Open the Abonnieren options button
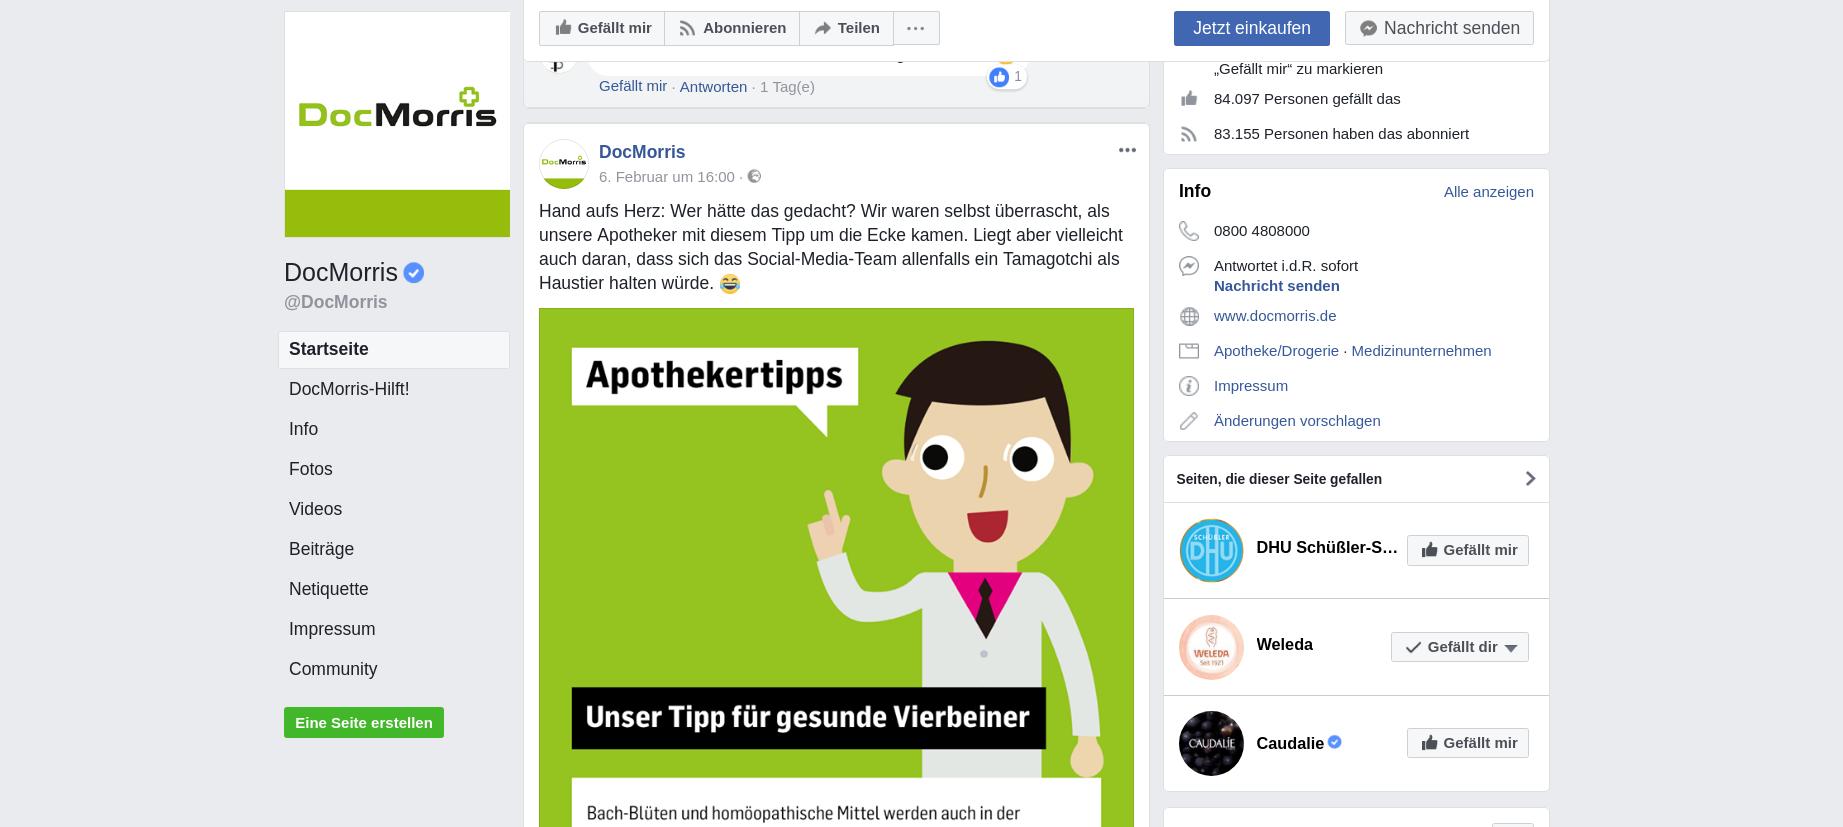The width and height of the screenshot is (1843, 827). pyautogui.click(x=732, y=28)
